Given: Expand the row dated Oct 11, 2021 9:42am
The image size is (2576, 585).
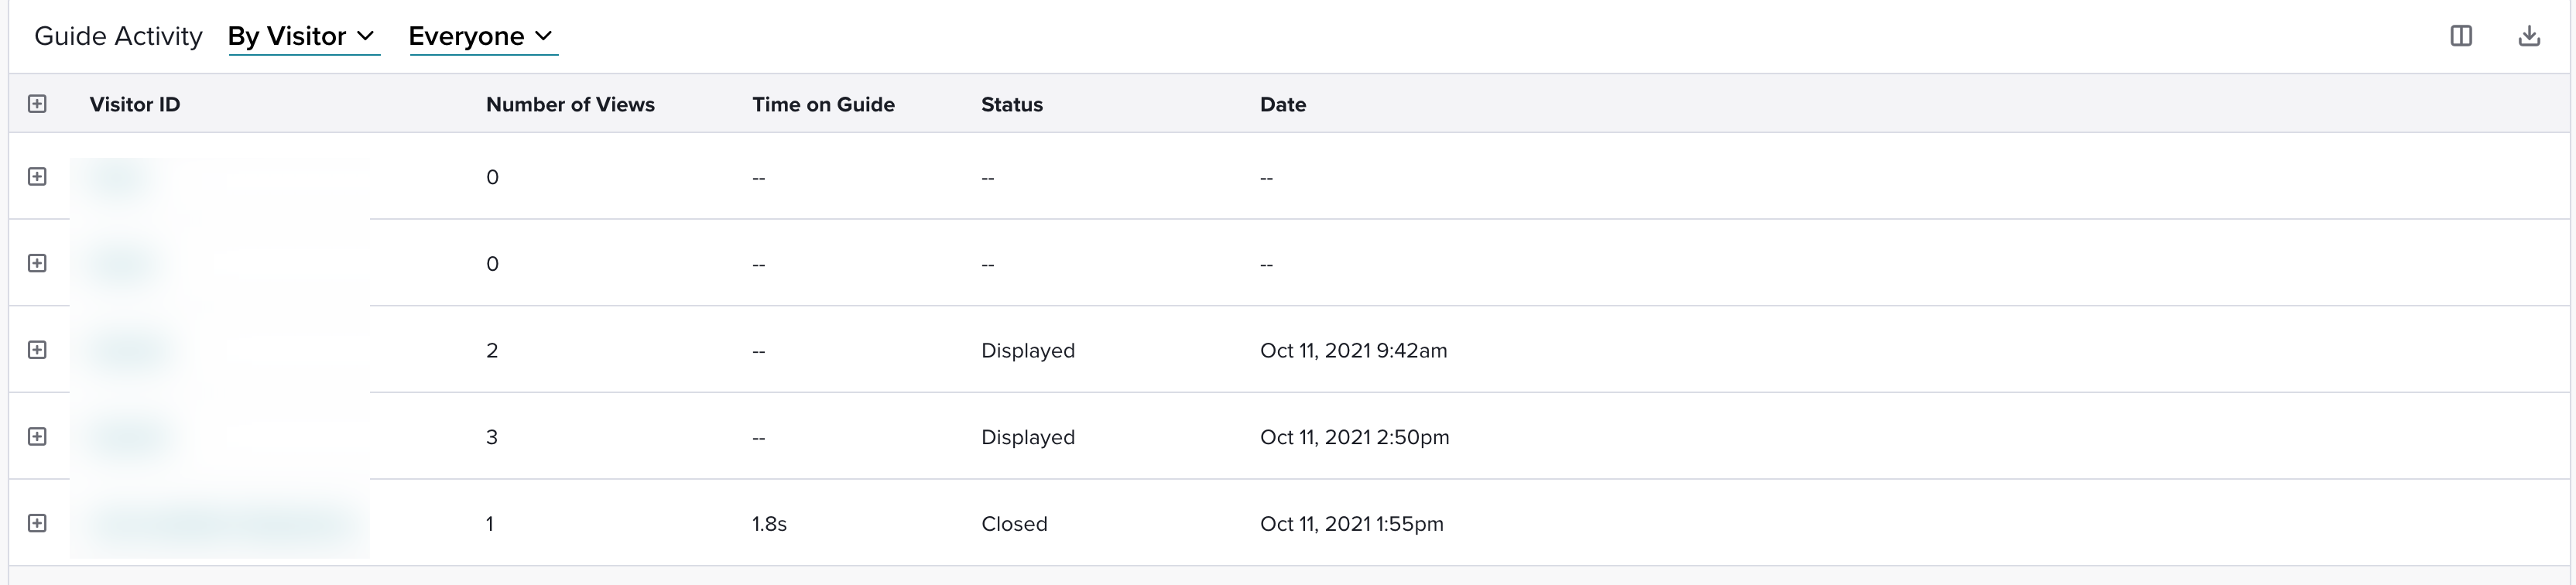Looking at the screenshot, I should tap(37, 350).
